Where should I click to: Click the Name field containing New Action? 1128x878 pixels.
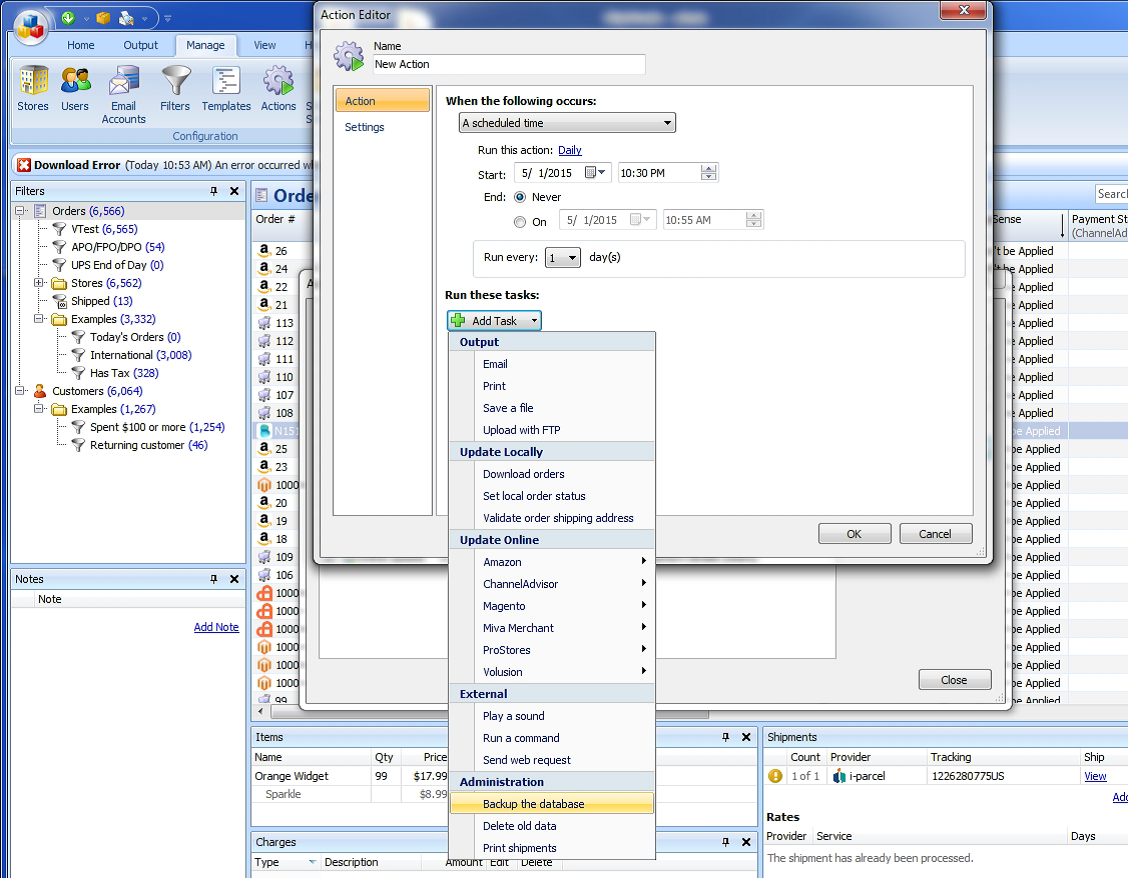(x=509, y=64)
